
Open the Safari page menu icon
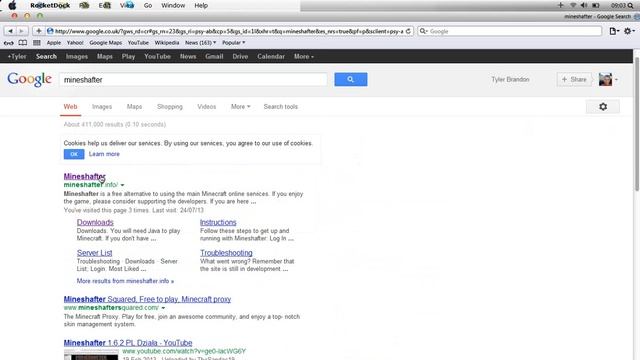614,31
